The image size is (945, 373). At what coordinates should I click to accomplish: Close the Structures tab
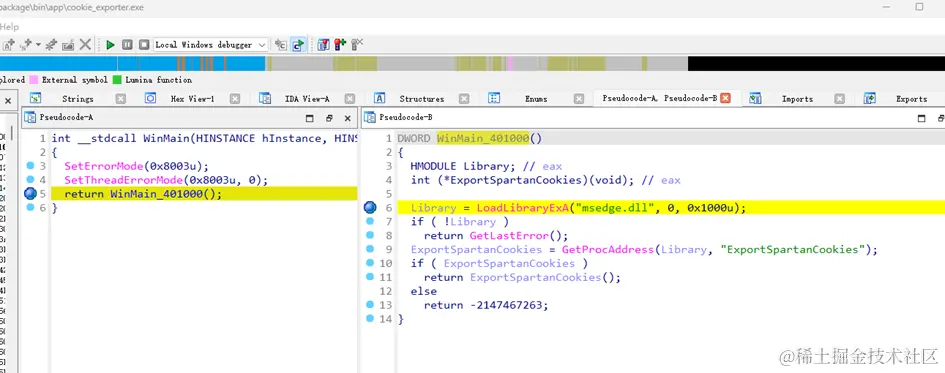point(463,99)
